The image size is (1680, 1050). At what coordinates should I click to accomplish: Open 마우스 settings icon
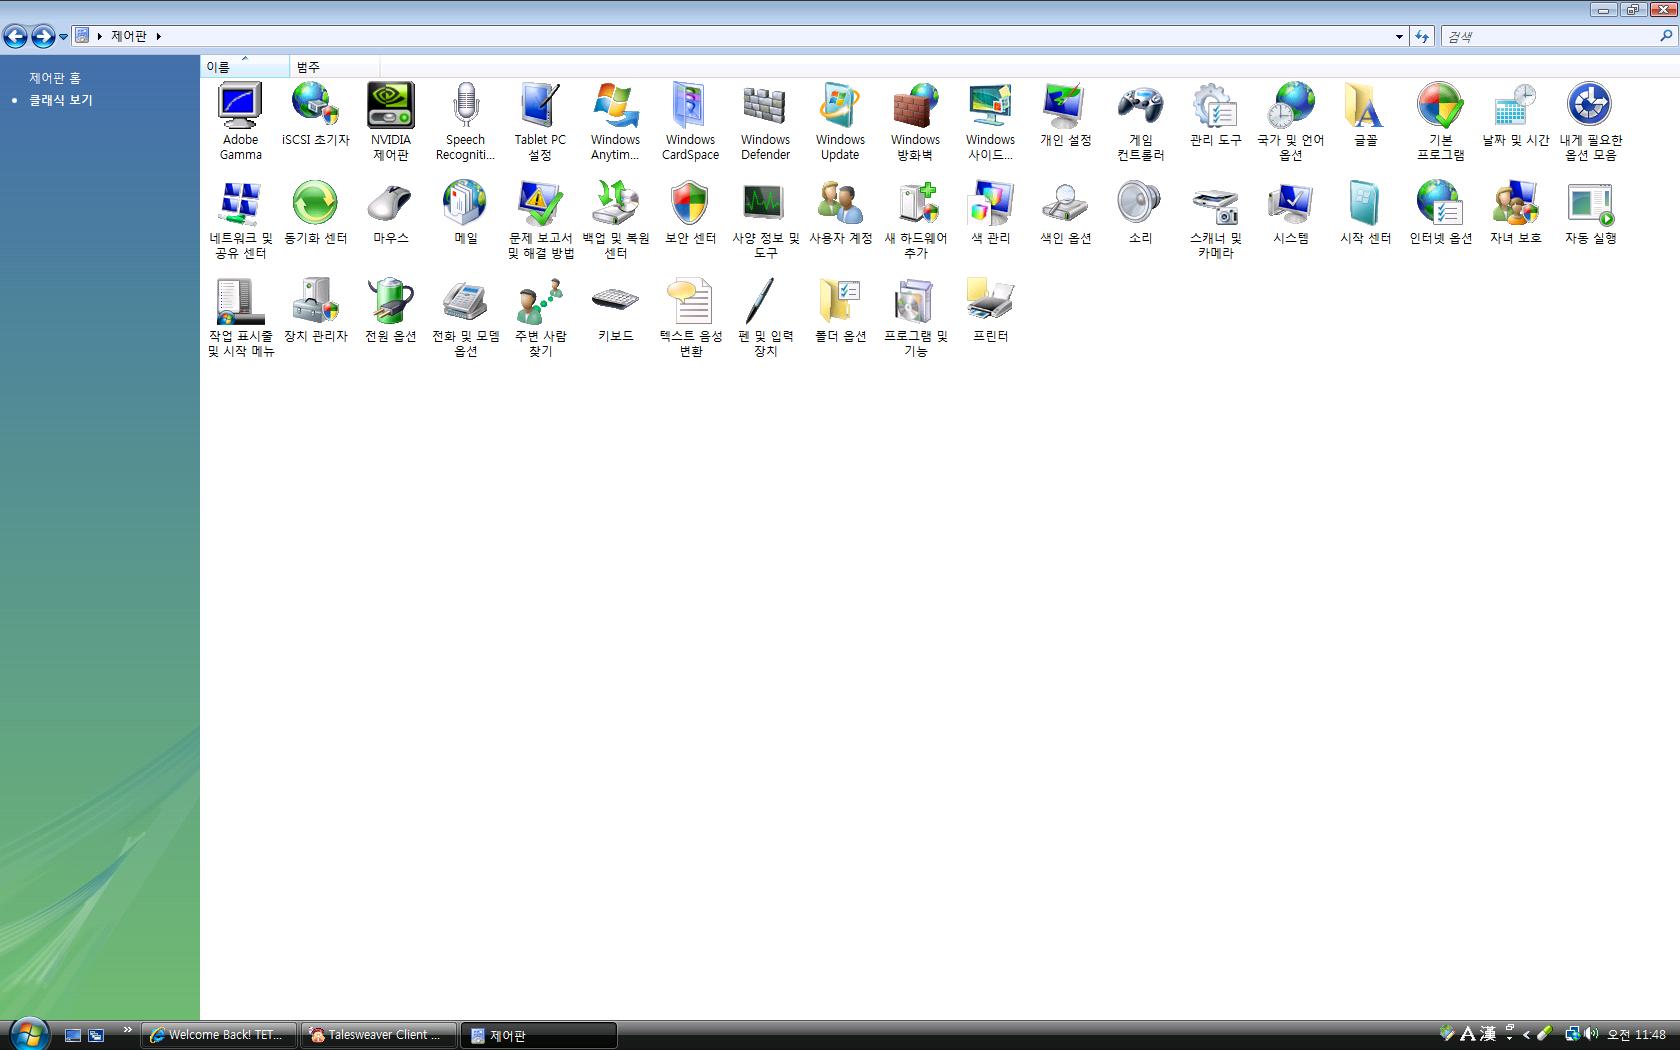click(390, 204)
